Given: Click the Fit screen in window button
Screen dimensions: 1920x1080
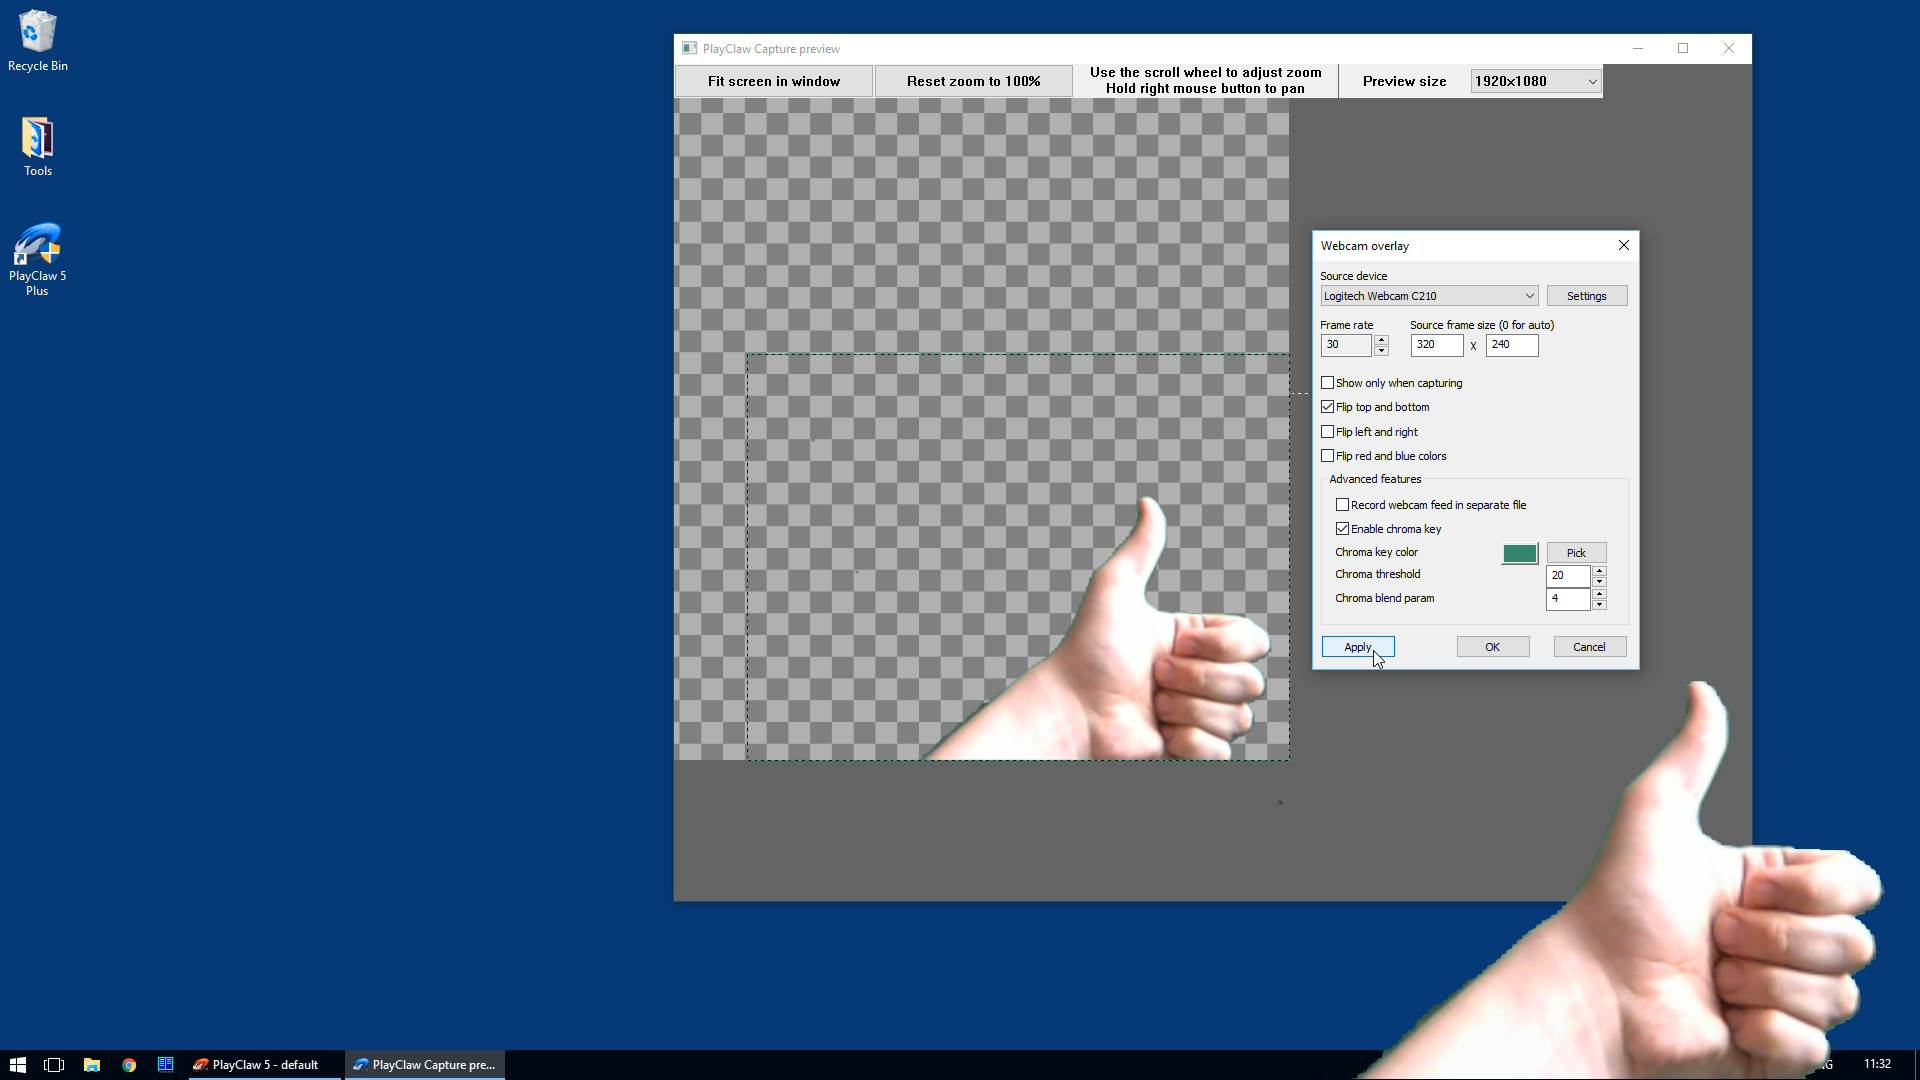Looking at the screenshot, I should pyautogui.click(x=773, y=82).
